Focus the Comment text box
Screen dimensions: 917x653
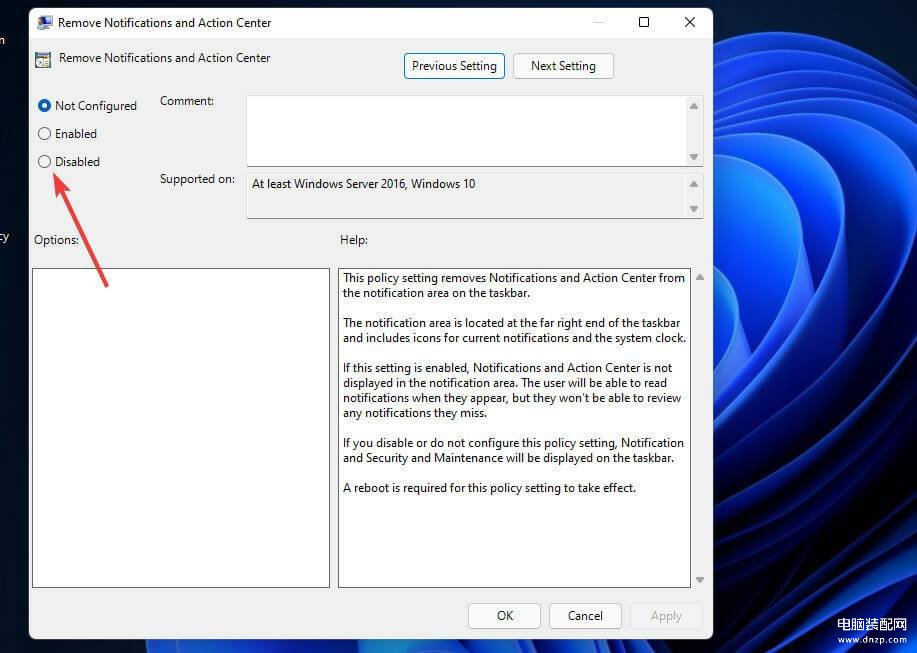(x=465, y=130)
